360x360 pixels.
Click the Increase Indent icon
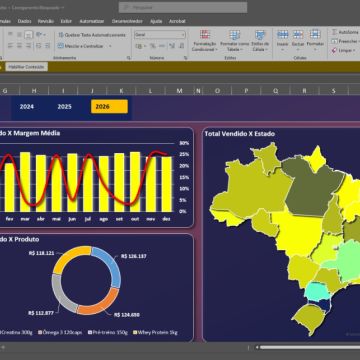47,45
